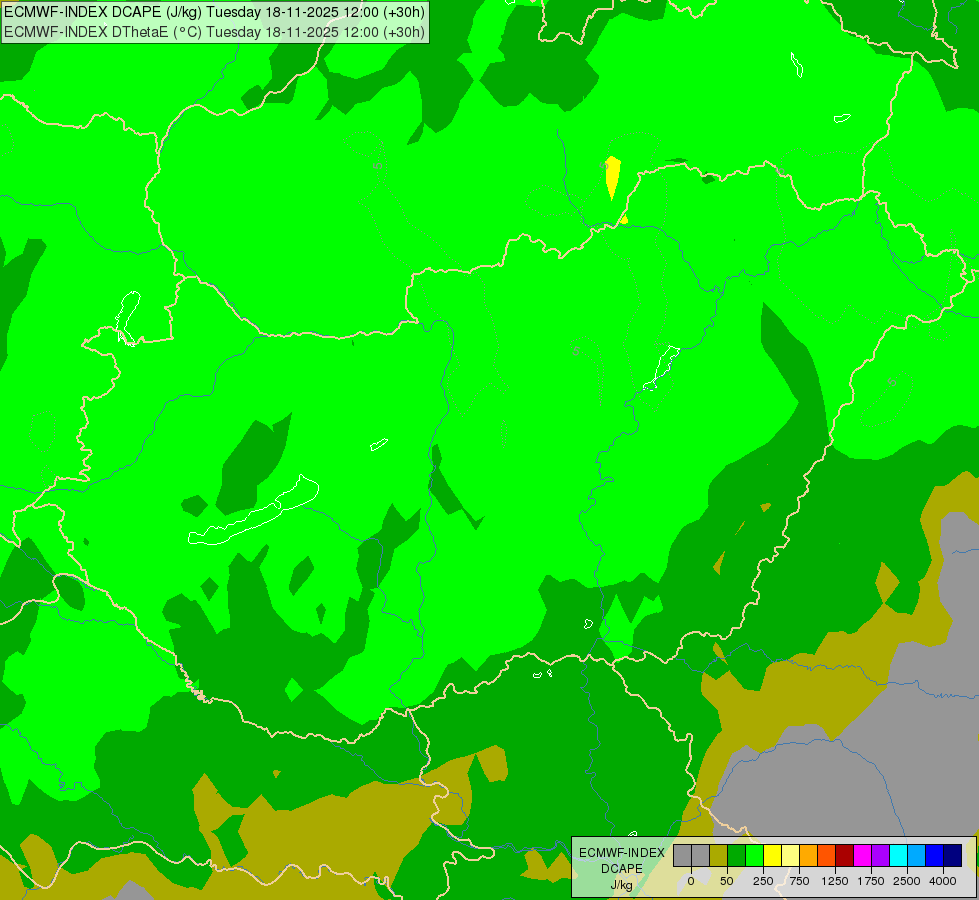Click the '4000' legend scale label

[943, 881]
